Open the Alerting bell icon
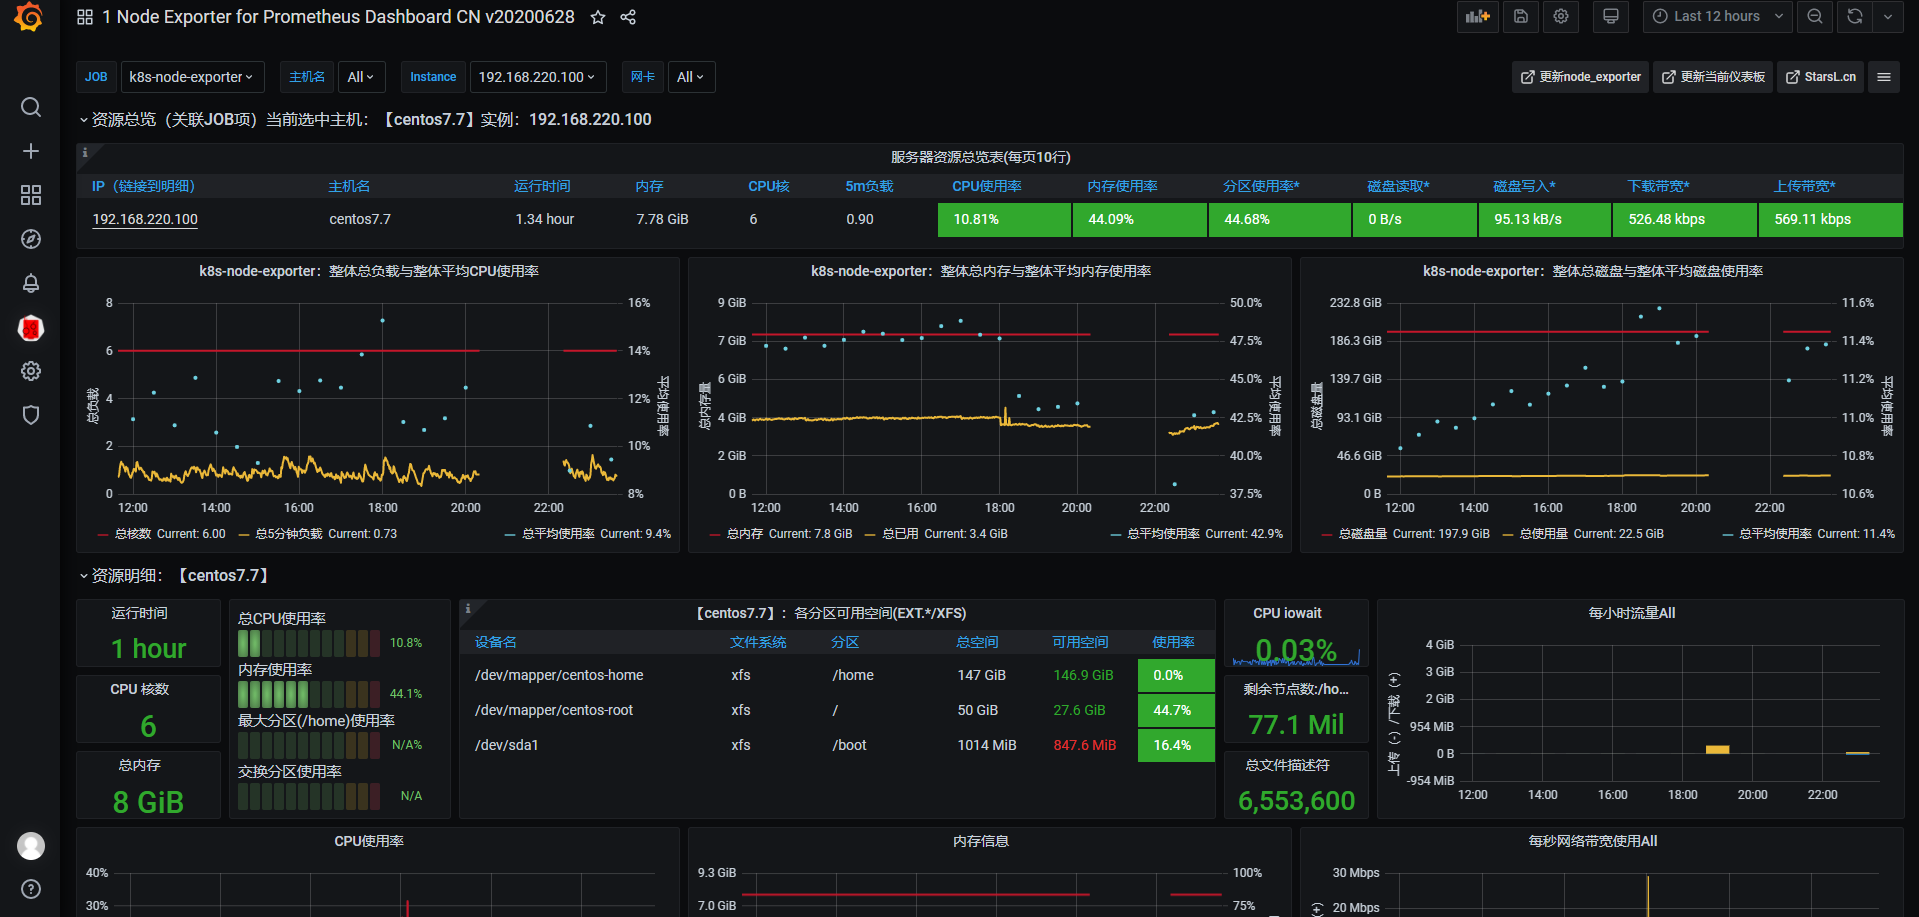 31,283
